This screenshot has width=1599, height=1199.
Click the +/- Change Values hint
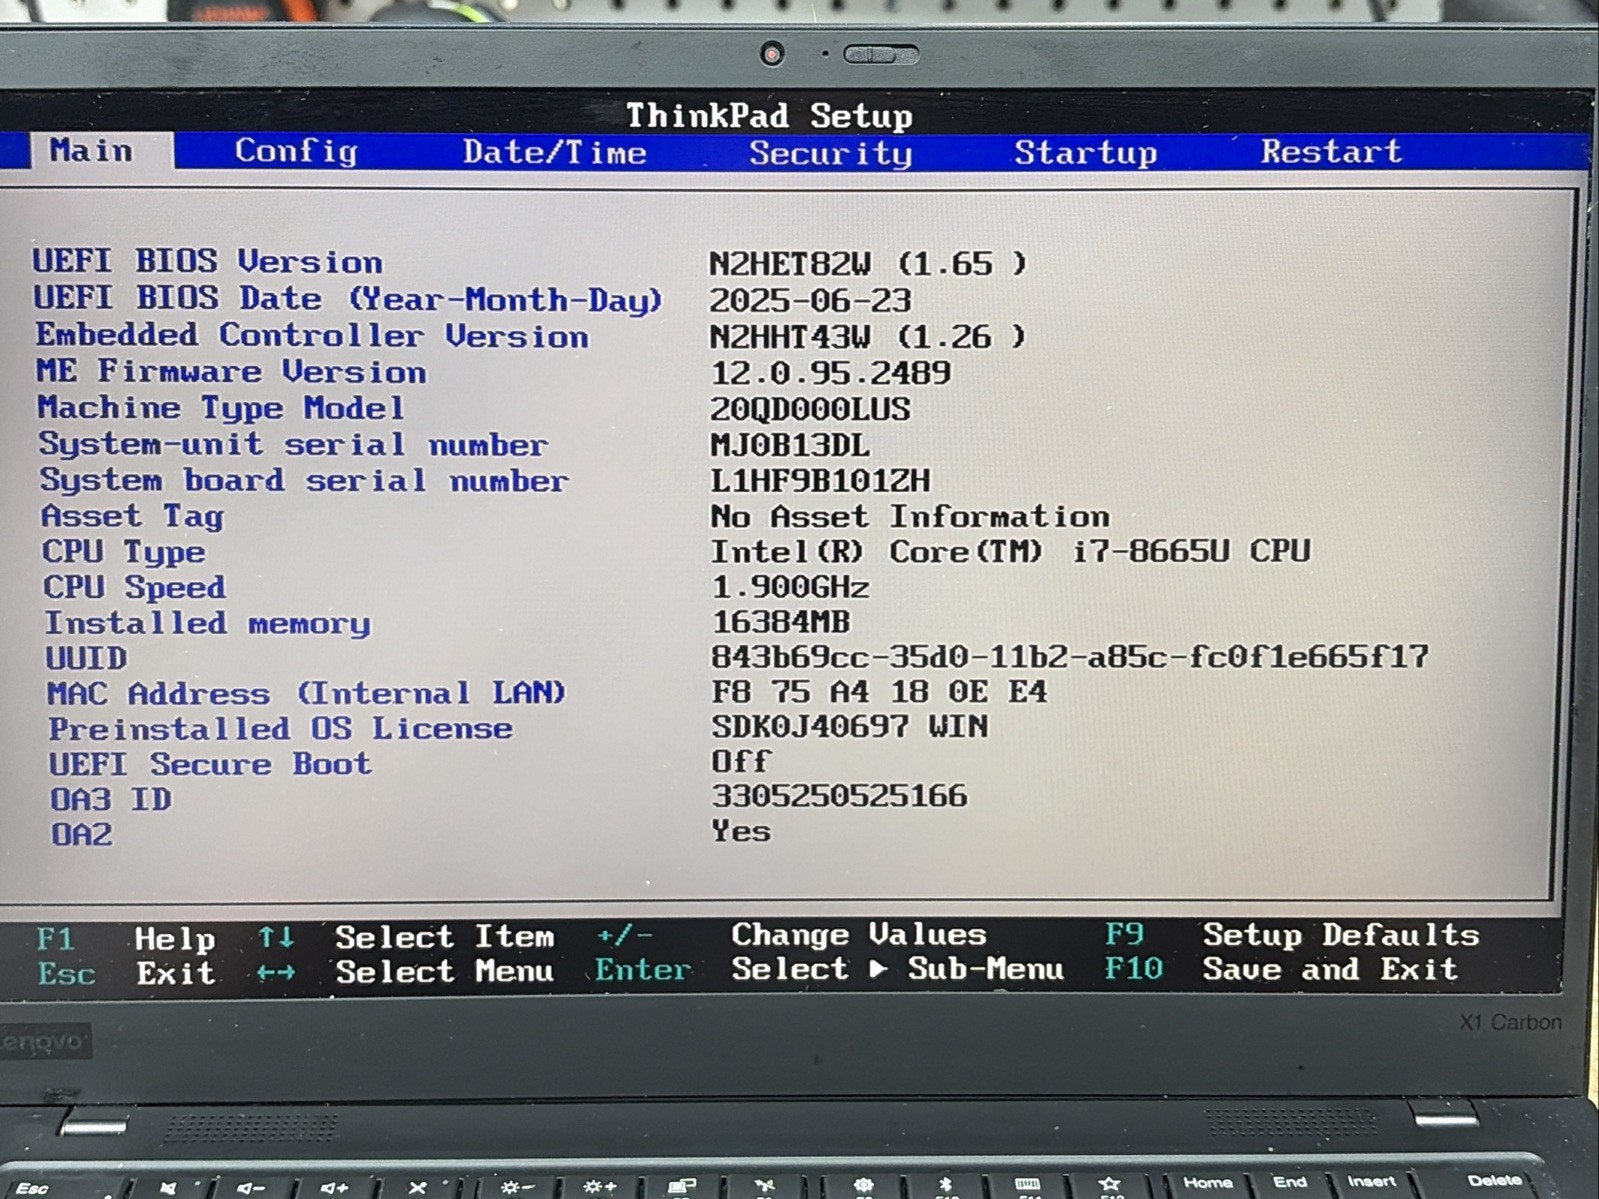click(x=791, y=935)
